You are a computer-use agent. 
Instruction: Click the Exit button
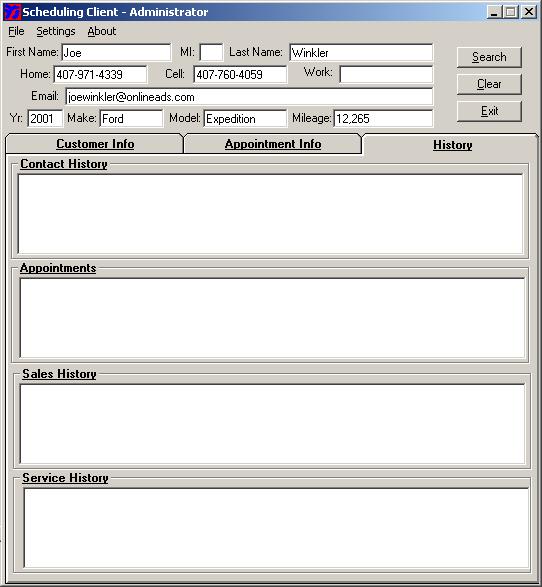[489, 111]
